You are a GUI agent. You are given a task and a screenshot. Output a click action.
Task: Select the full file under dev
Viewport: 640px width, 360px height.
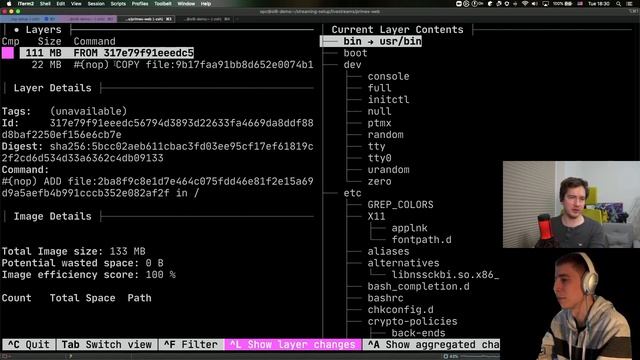[x=379, y=88]
